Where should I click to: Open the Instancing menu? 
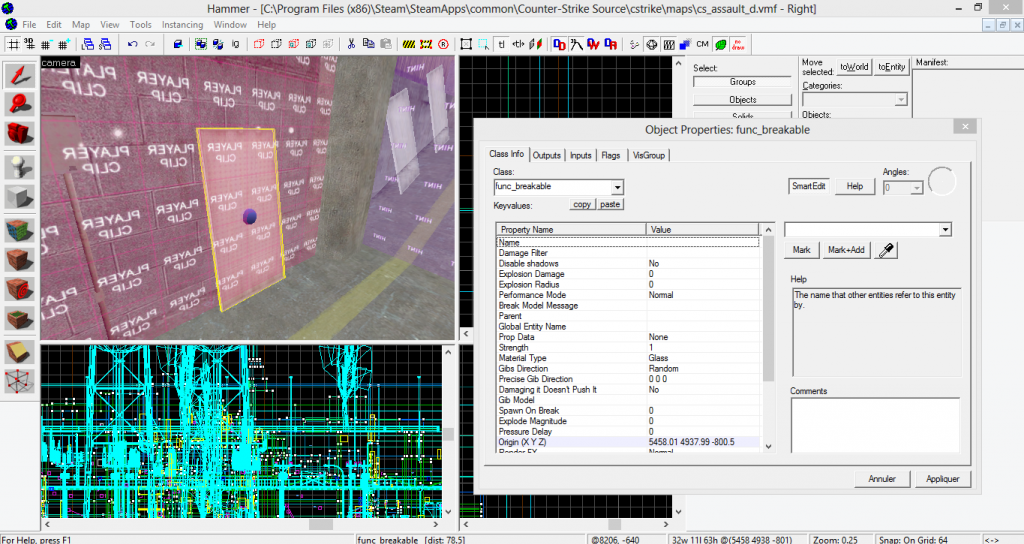182,24
